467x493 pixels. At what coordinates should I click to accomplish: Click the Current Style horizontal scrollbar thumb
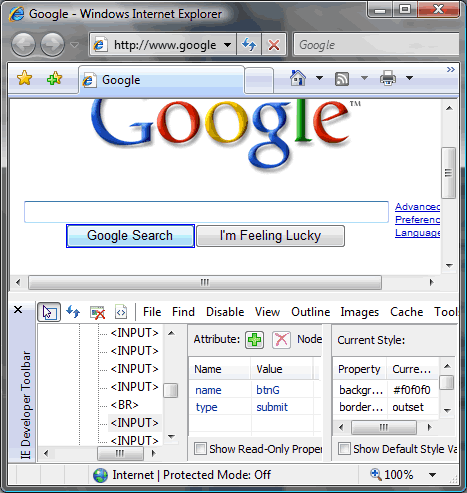tap(384, 427)
